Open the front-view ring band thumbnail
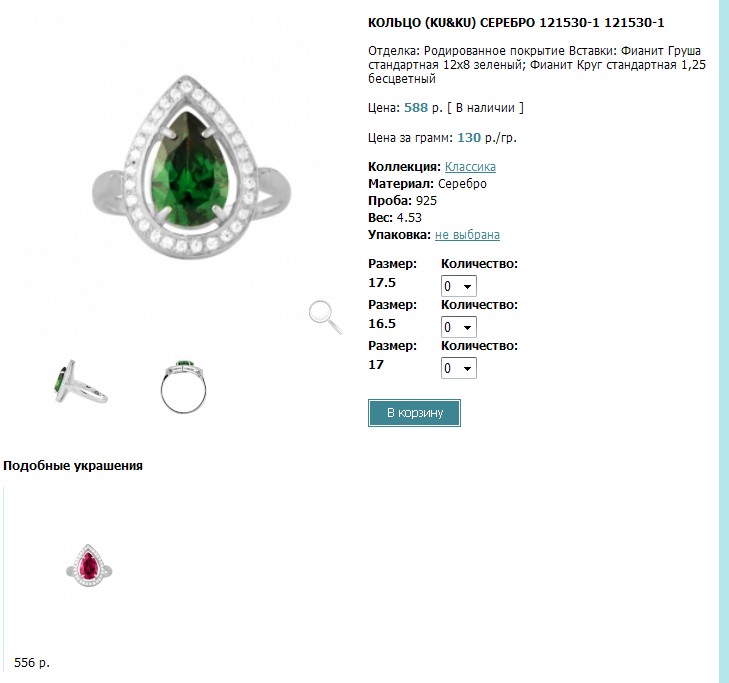 (x=184, y=386)
